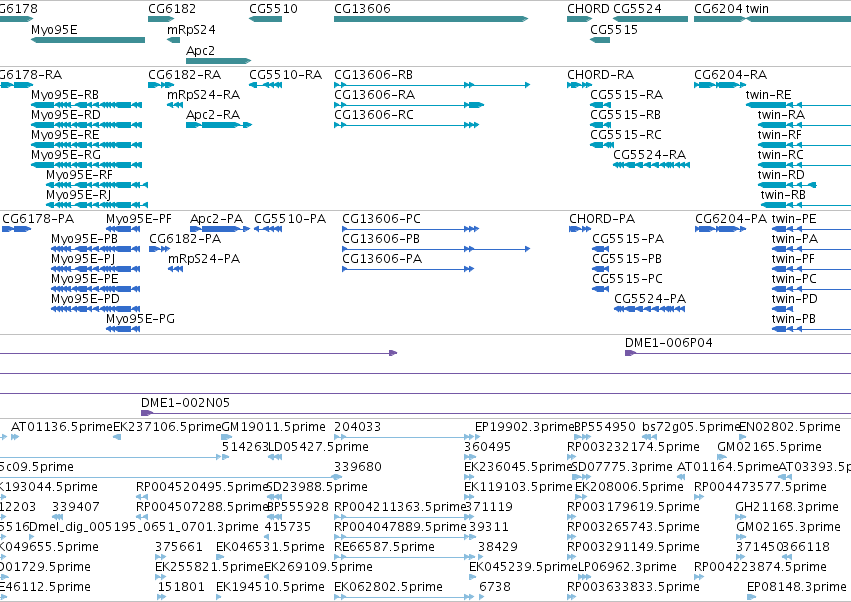Select the CG5524-RA transcript label
This screenshot has width=851, height=602.
[650, 155]
